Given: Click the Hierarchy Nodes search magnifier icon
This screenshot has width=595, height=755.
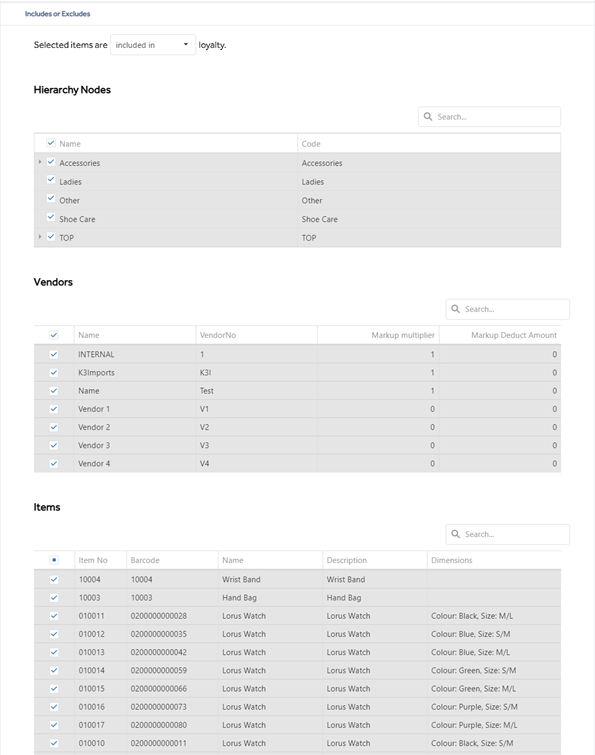Looking at the screenshot, I should pyautogui.click(x=428, y=117).
